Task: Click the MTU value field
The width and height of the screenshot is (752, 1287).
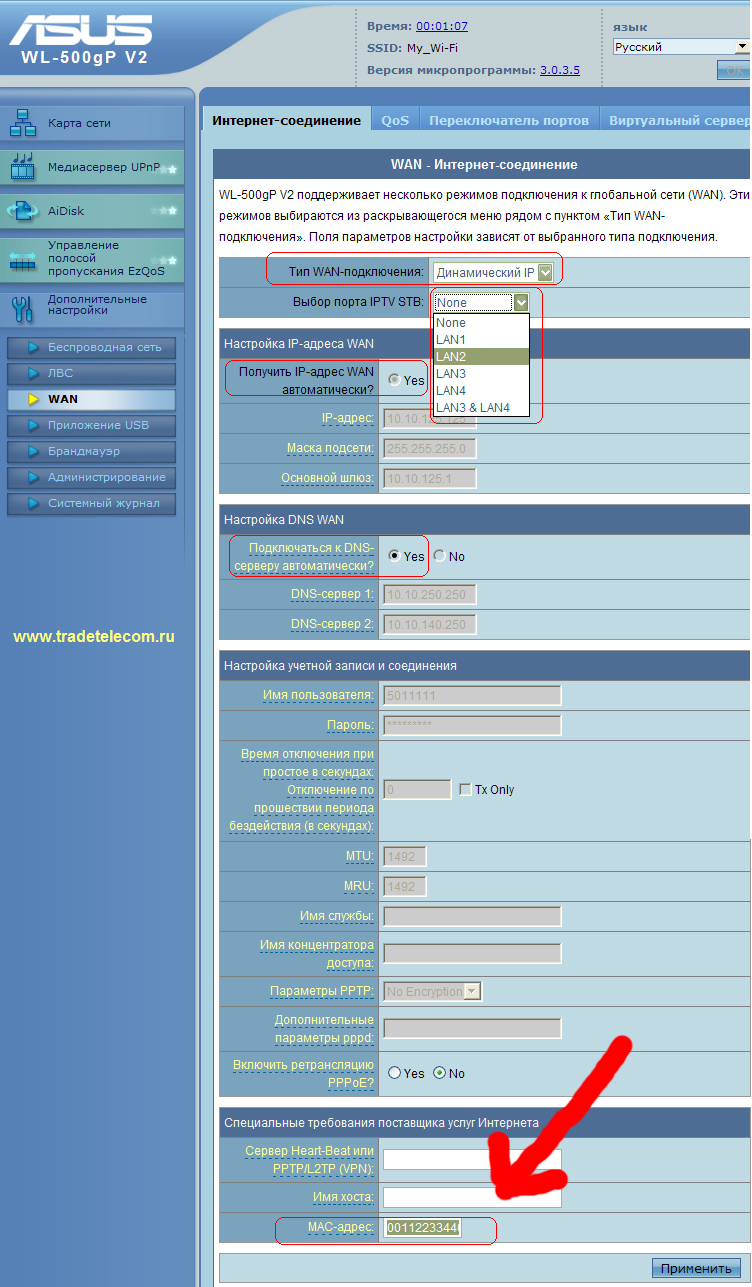Action: point(405,856)
